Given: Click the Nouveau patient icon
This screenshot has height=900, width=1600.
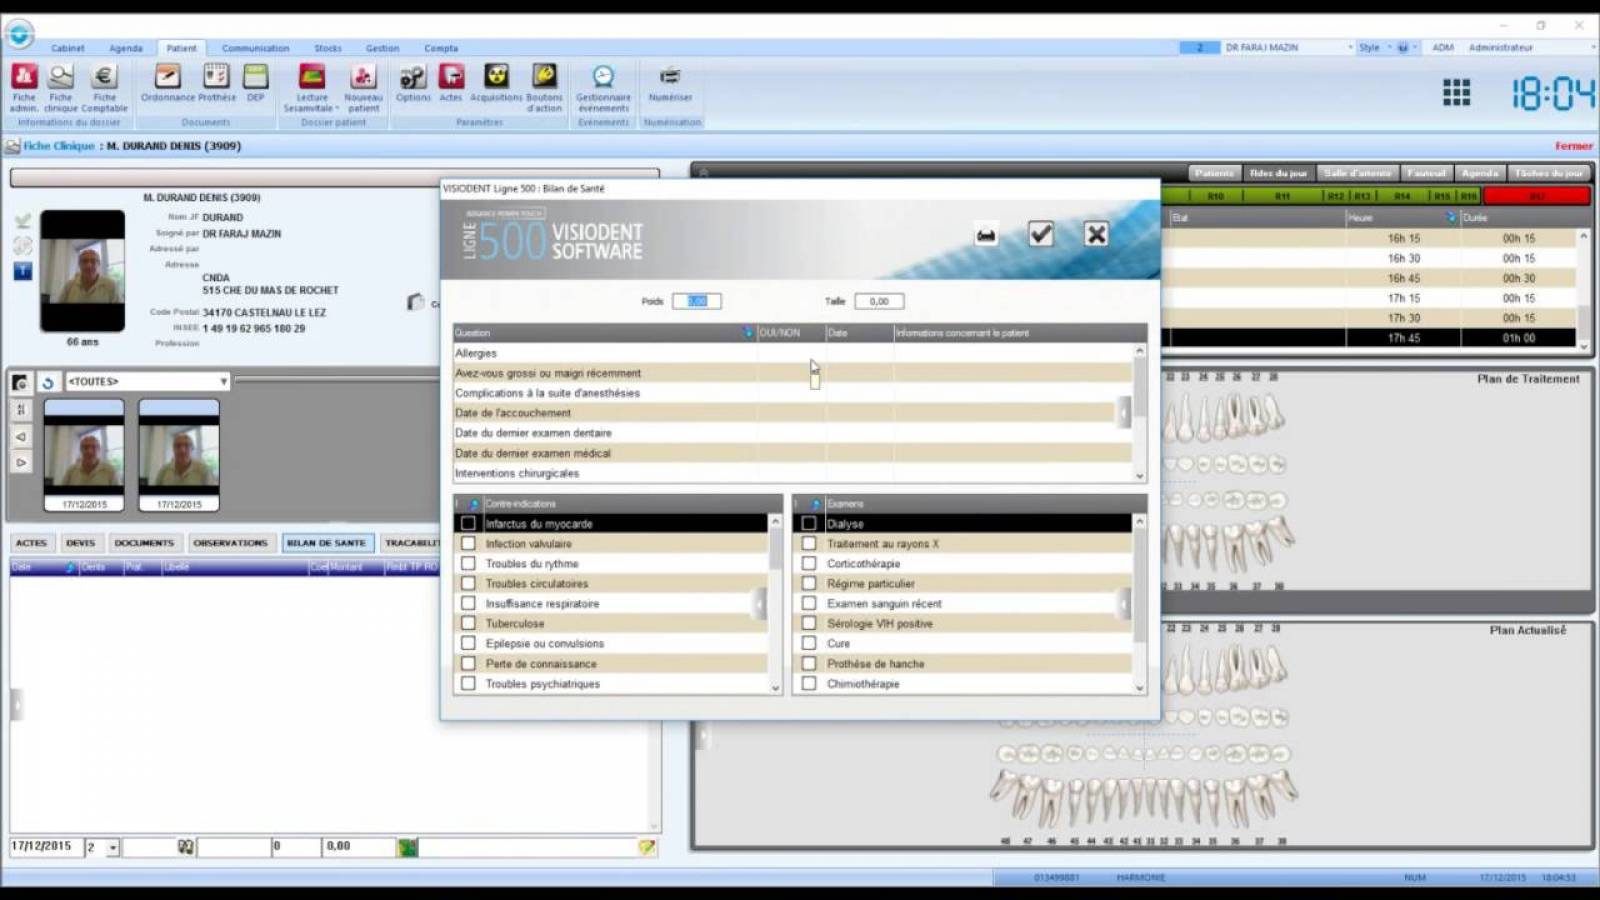Looking at the screenshot, I should click(363, 78).
